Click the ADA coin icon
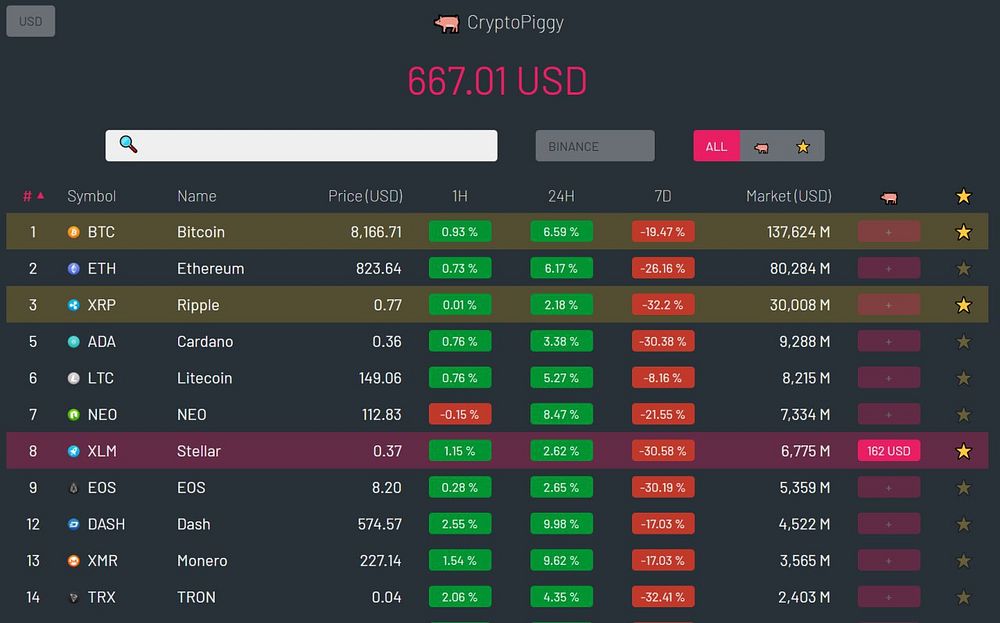The width and height of the screenshot is (1000, 623). pyautogui.click(x=74, y=342)
